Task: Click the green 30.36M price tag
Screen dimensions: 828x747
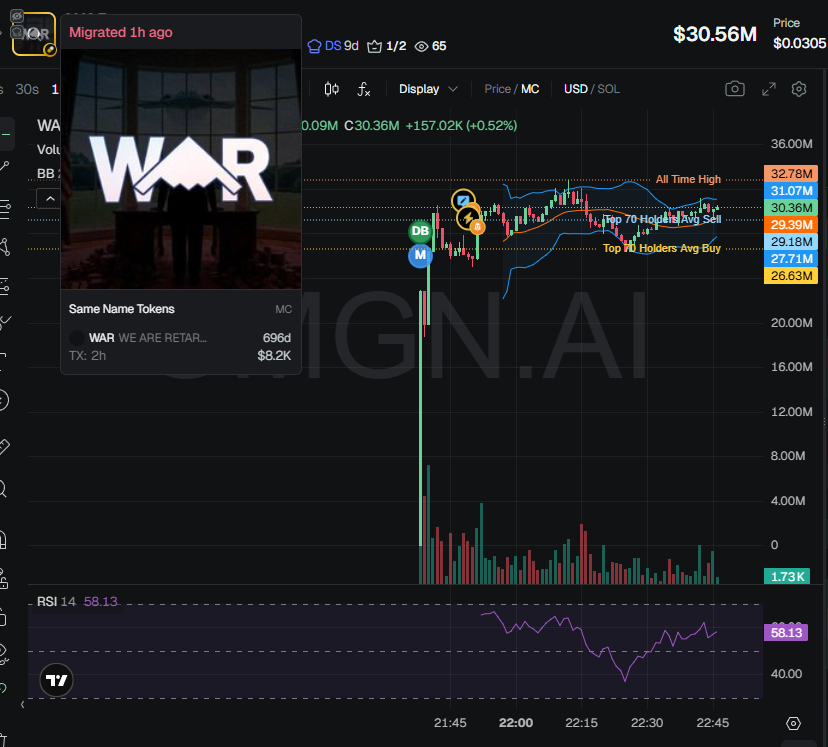Action: point(791,207)
